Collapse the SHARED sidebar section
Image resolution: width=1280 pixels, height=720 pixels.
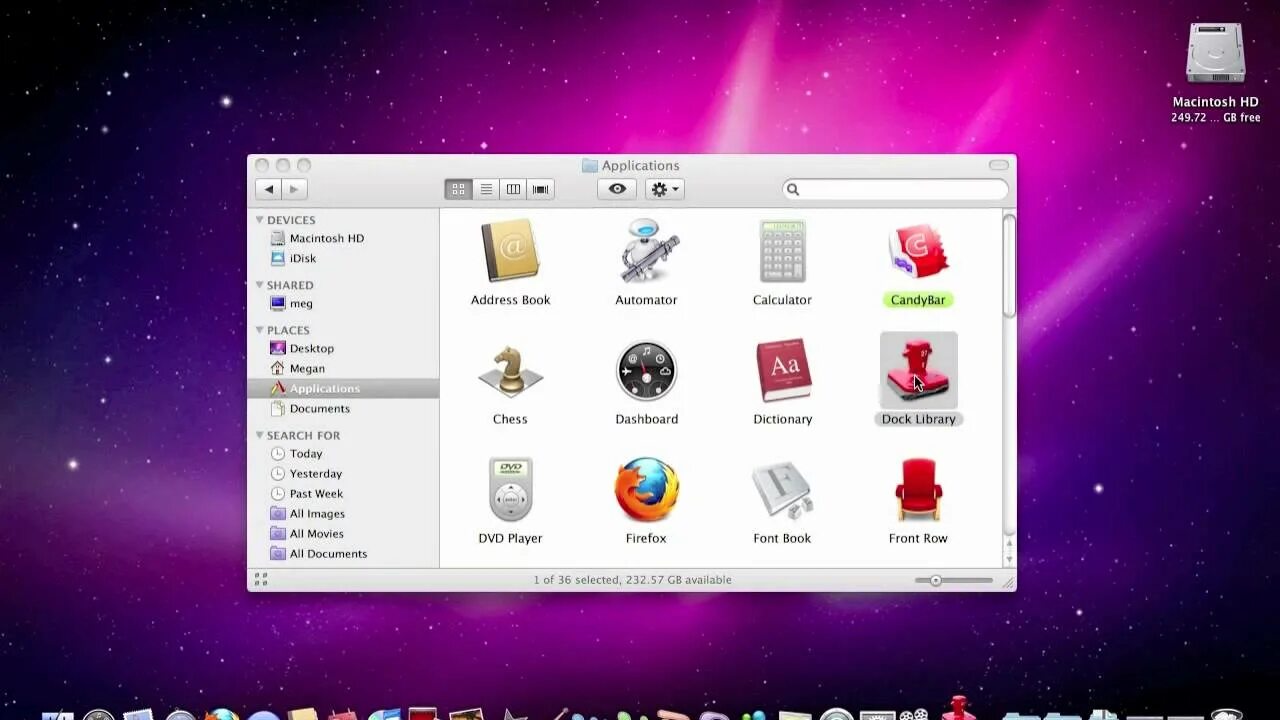[260, 284]
